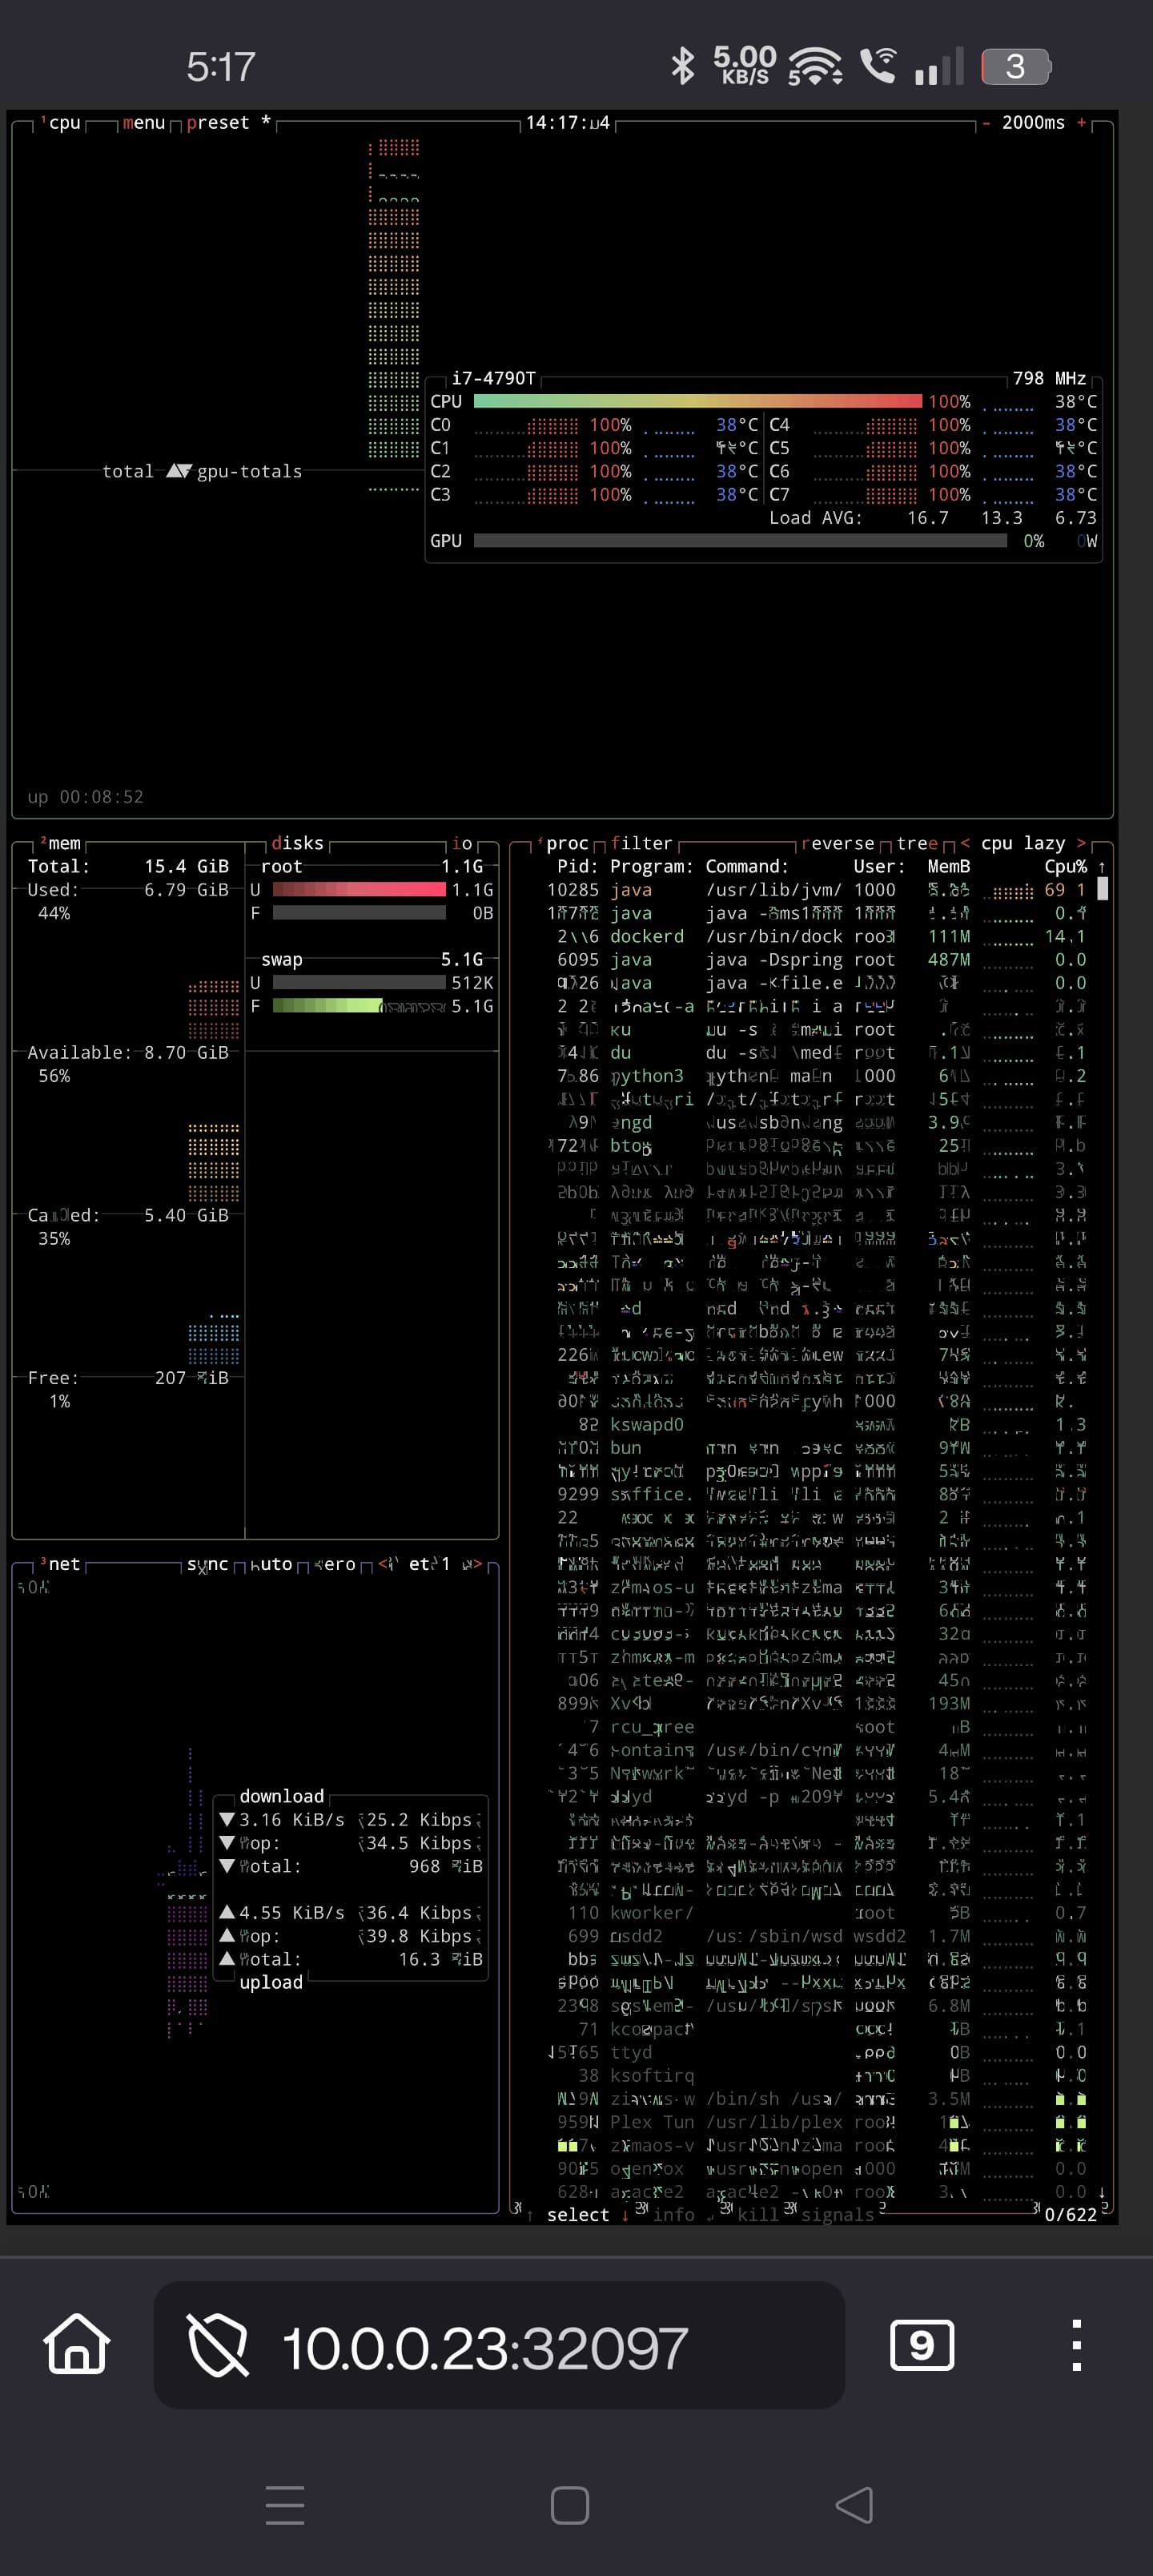
Task: Open process info option
Action: point(673,2214)
